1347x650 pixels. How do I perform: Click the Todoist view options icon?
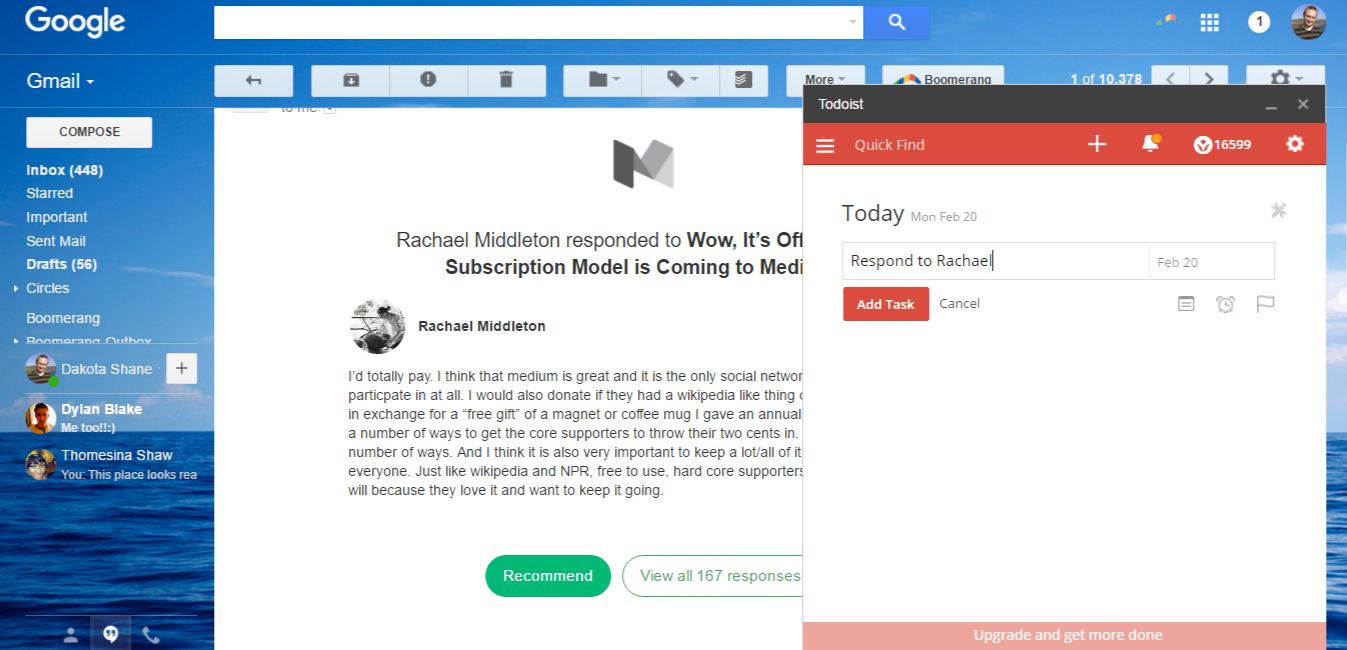(1278, 210)
